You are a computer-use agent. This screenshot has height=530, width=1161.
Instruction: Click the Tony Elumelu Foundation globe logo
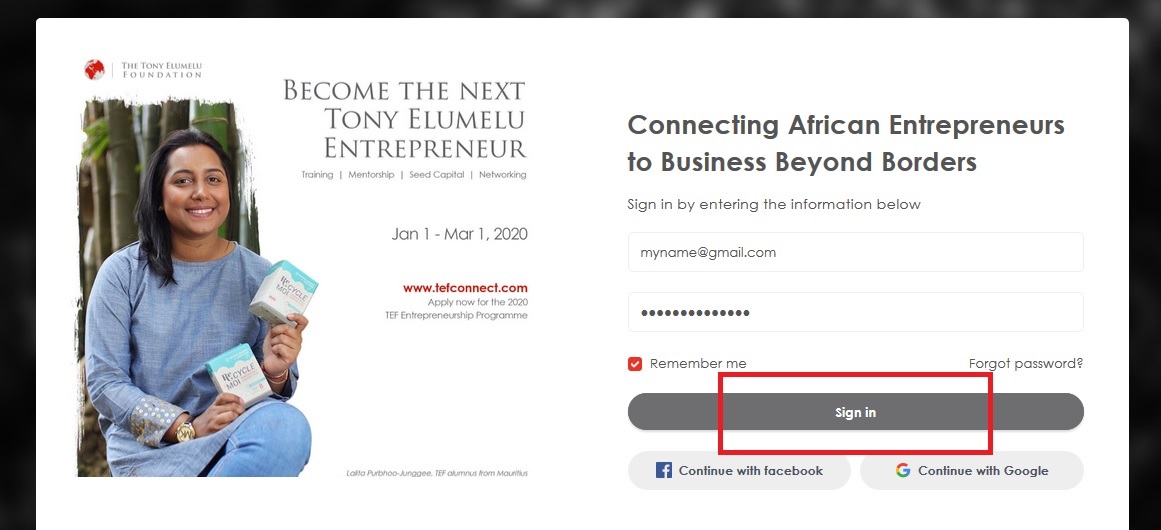[x=95, y=70]
